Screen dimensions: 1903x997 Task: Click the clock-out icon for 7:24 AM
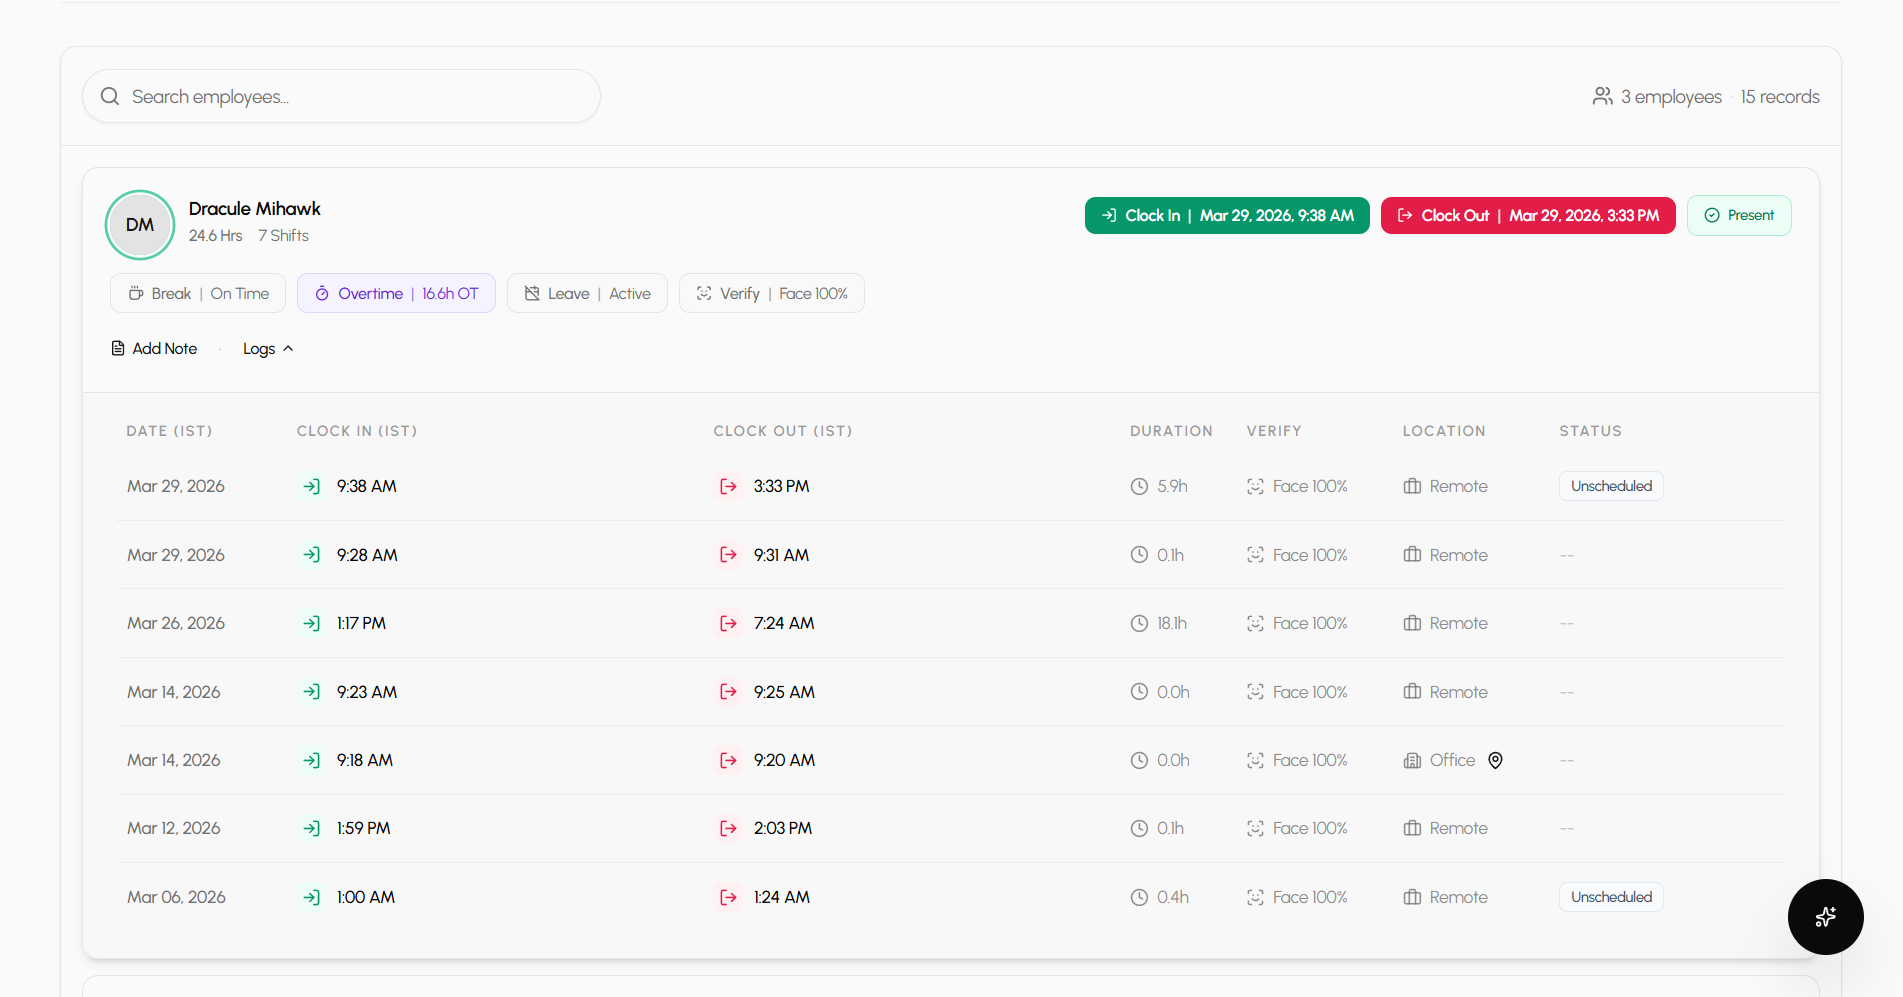[x=728, y=624]
